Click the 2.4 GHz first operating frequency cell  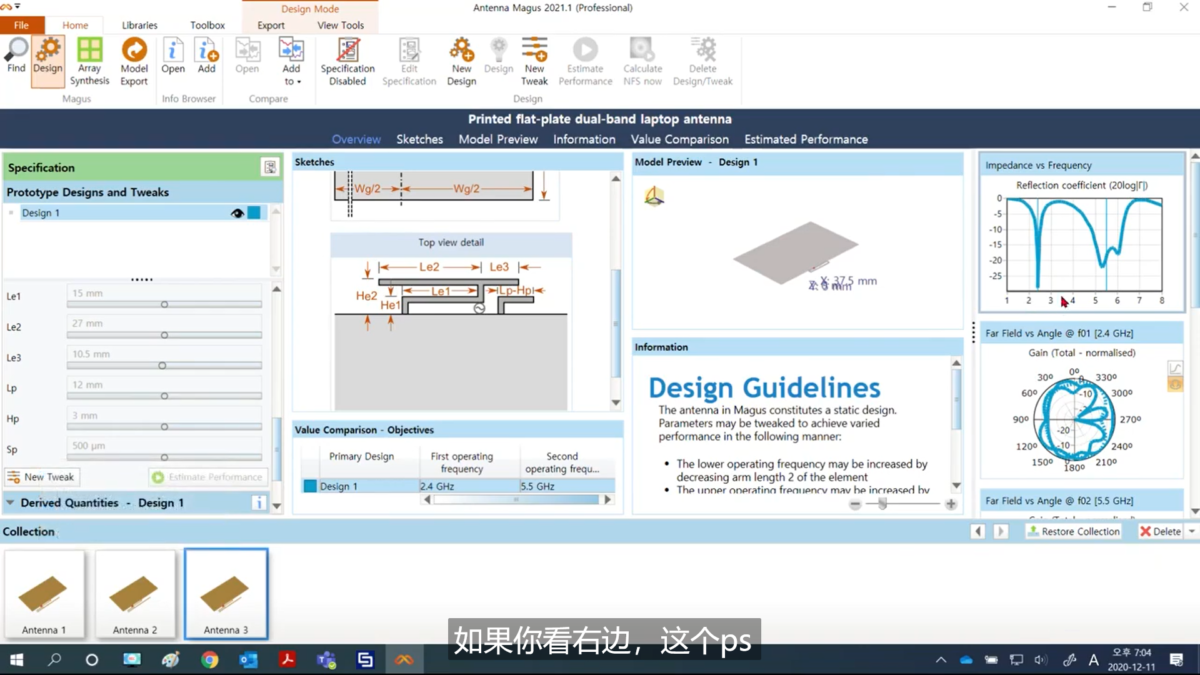coord(467,486)
